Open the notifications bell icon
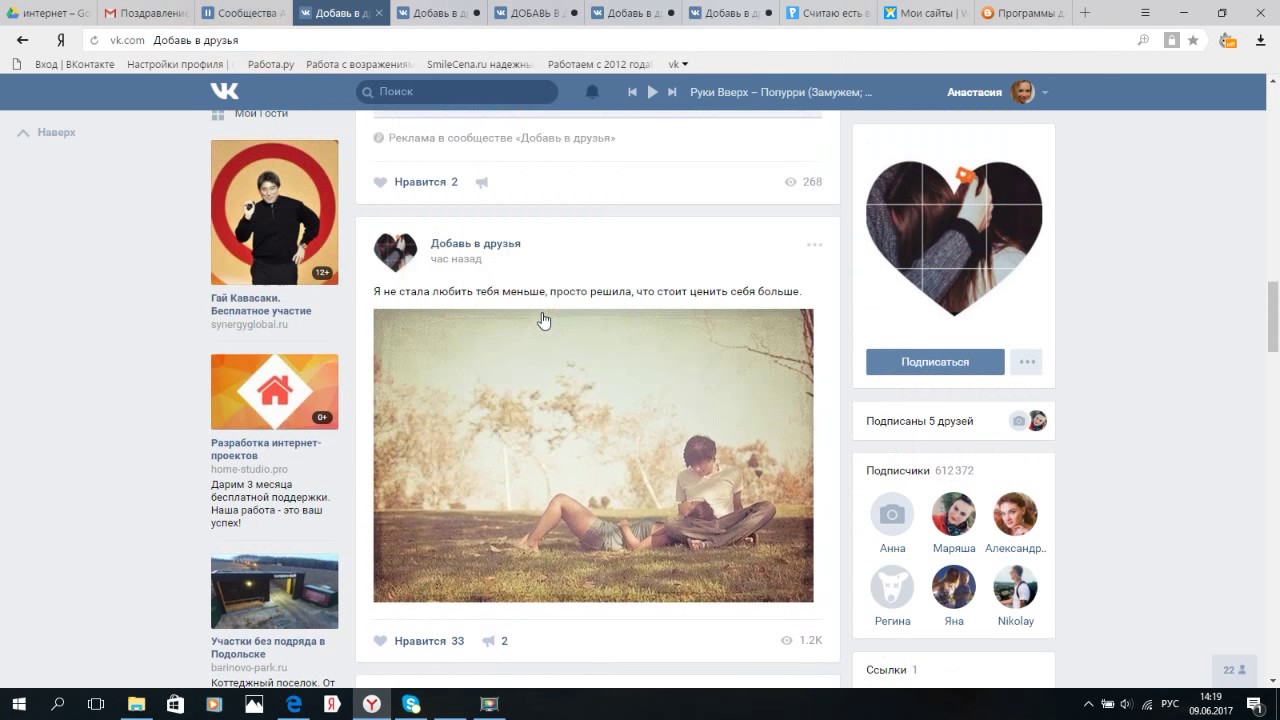This screenshot has width=1280, height=720. point(592,92)
